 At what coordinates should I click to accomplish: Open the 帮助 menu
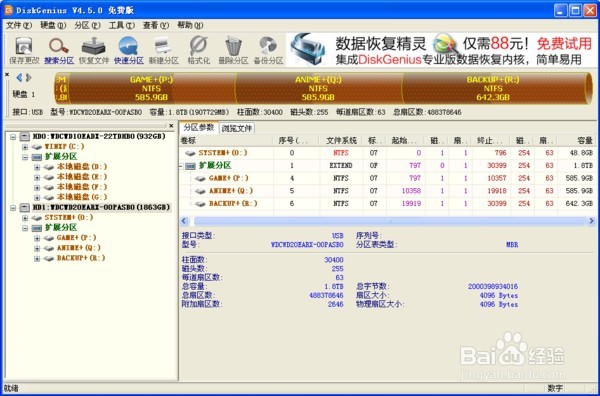pyautogui.click(x=190, y=25)
